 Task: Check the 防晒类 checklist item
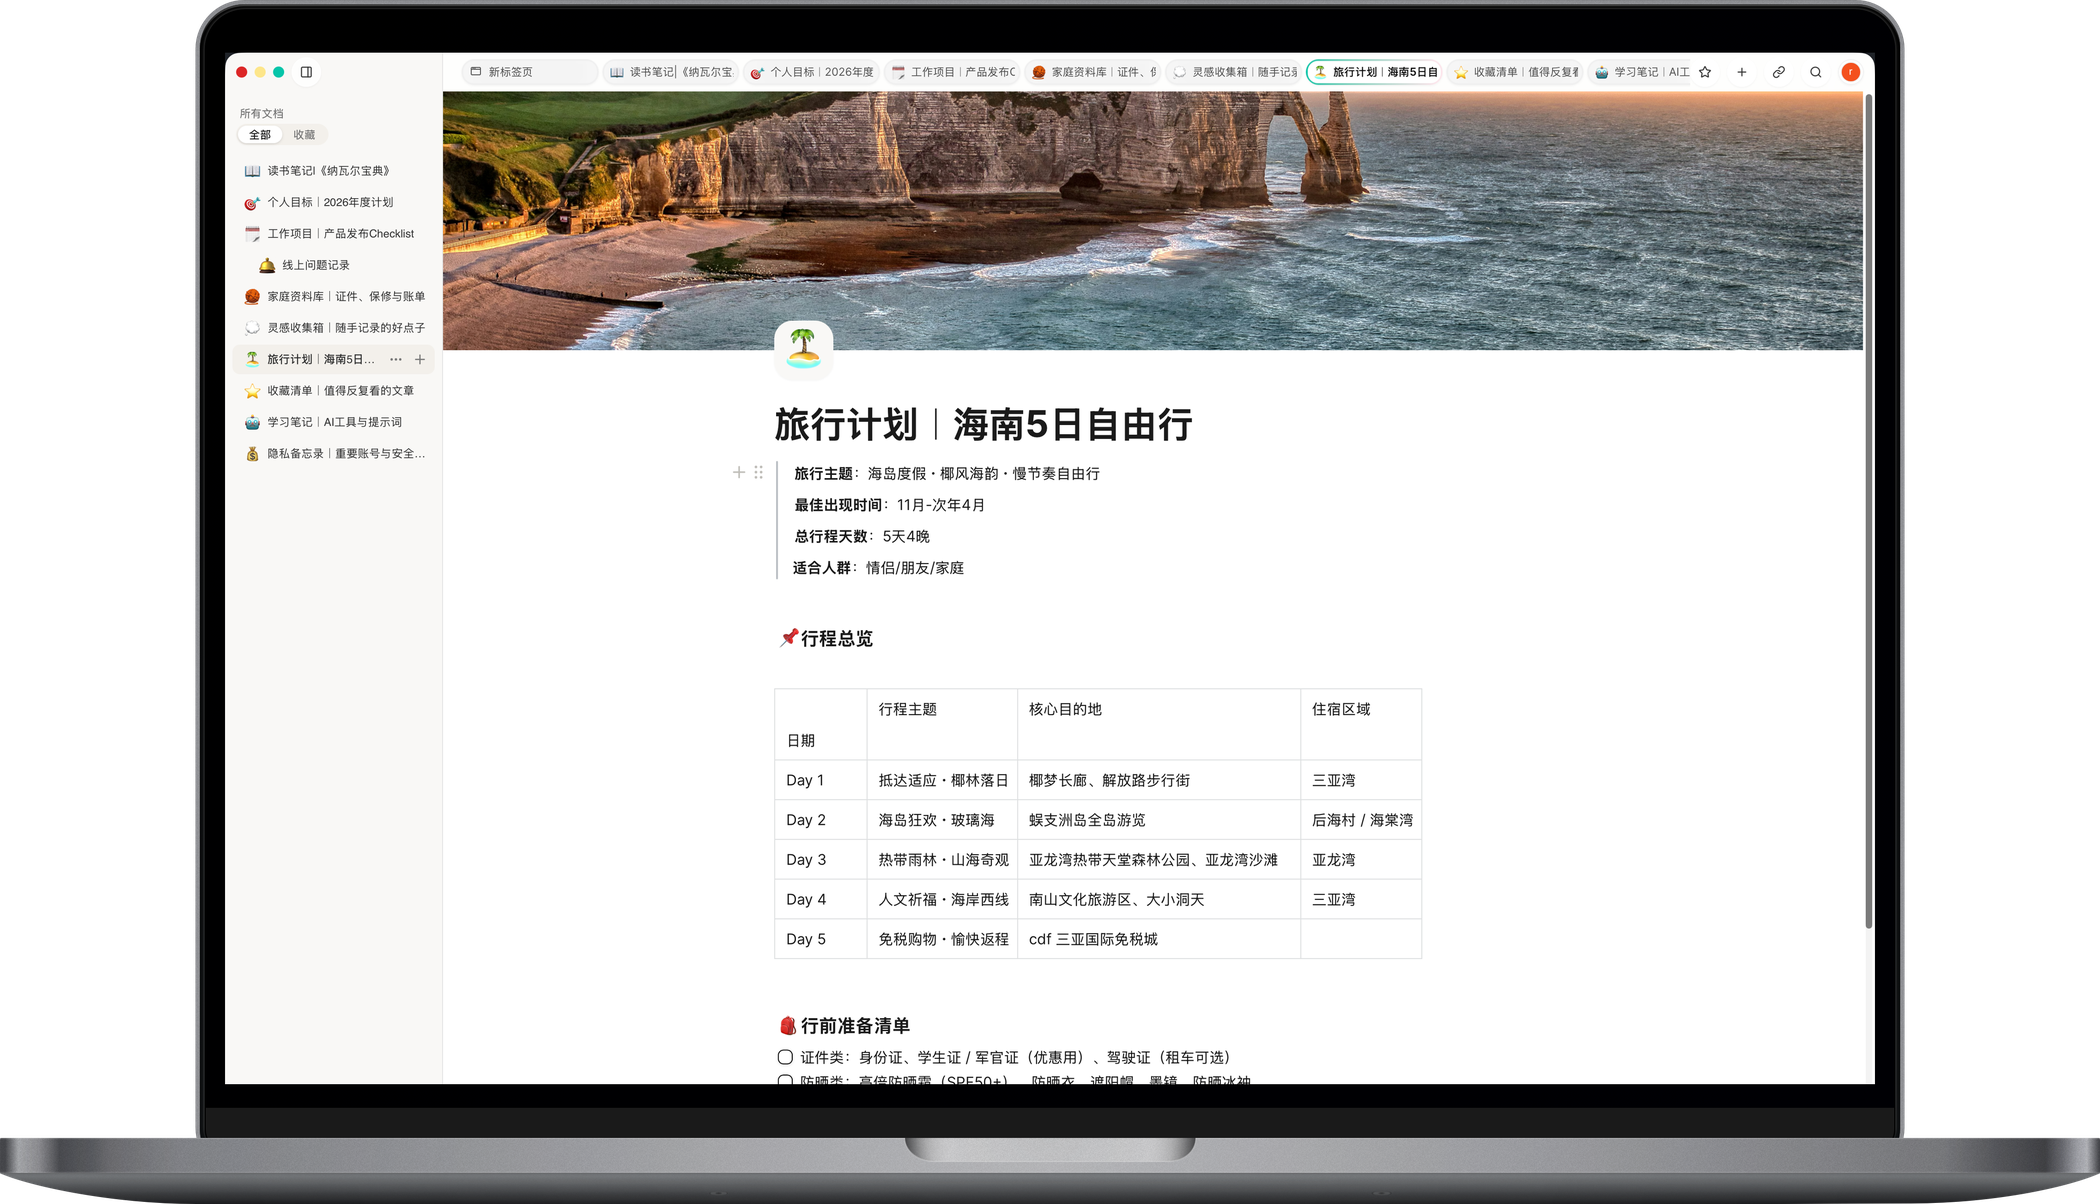pyautogui.click(x=785, y=1080)
